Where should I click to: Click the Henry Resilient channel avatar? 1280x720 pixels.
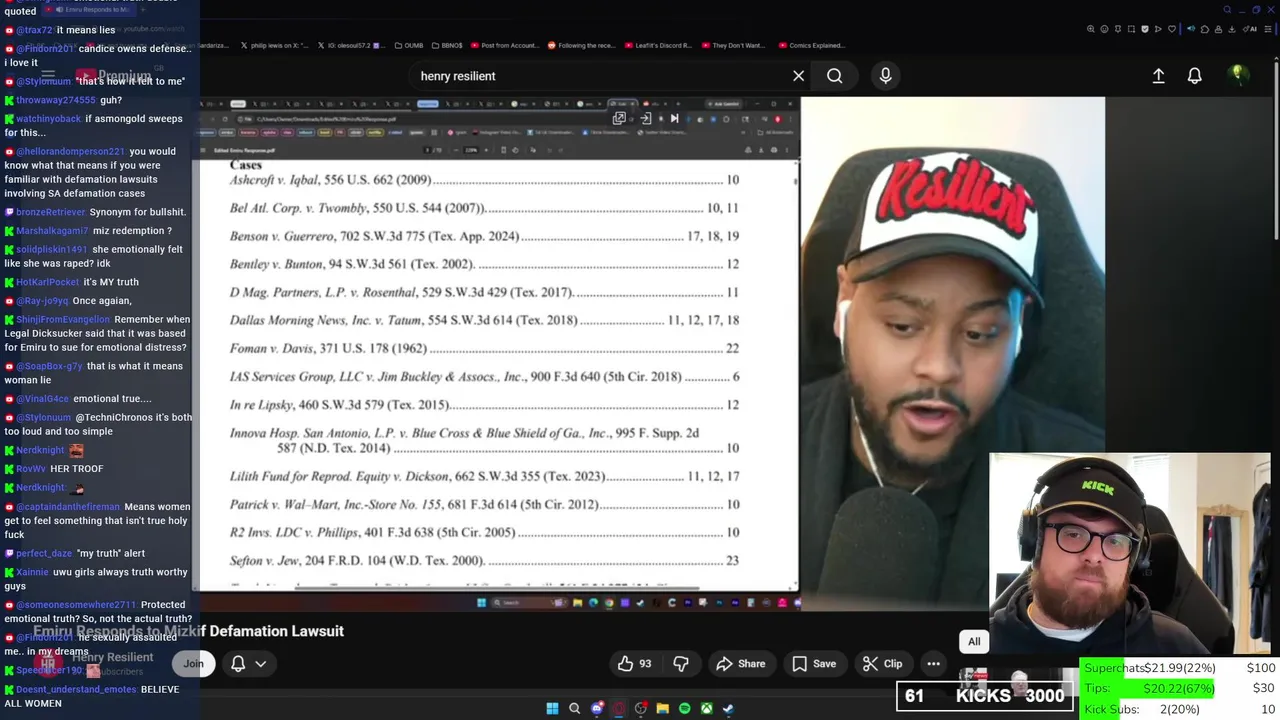click(48, 662)
